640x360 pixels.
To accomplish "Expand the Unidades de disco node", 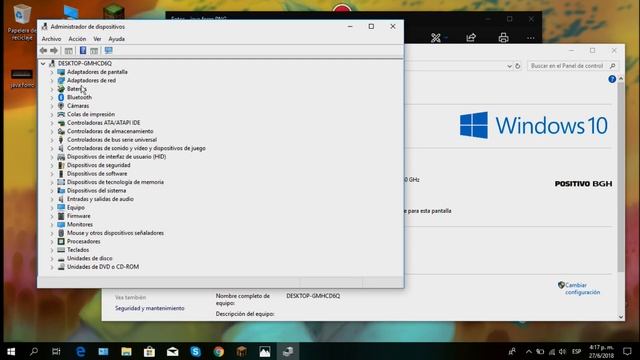I will click(52, 258).
